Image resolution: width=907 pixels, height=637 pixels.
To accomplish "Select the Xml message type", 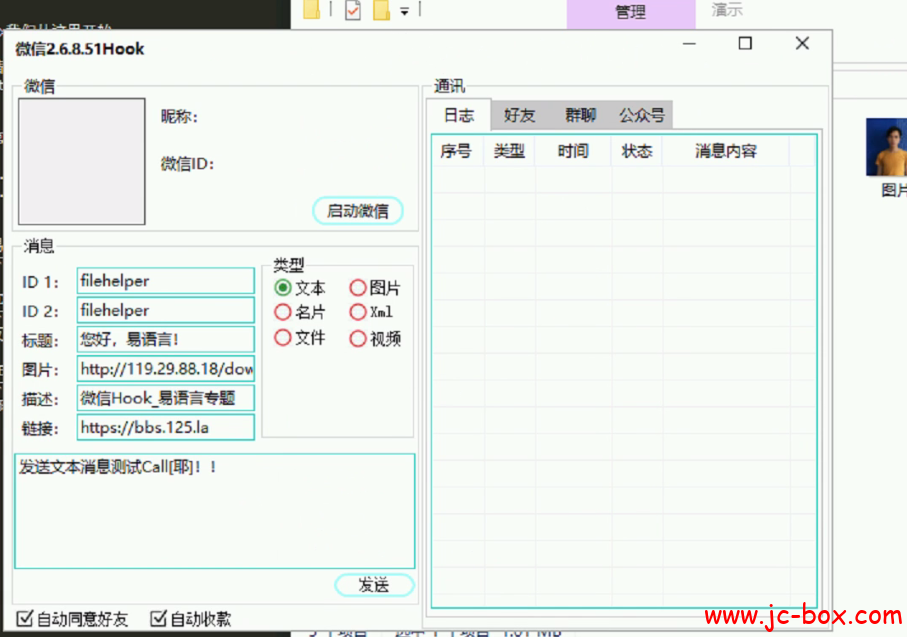I will 371,312.
